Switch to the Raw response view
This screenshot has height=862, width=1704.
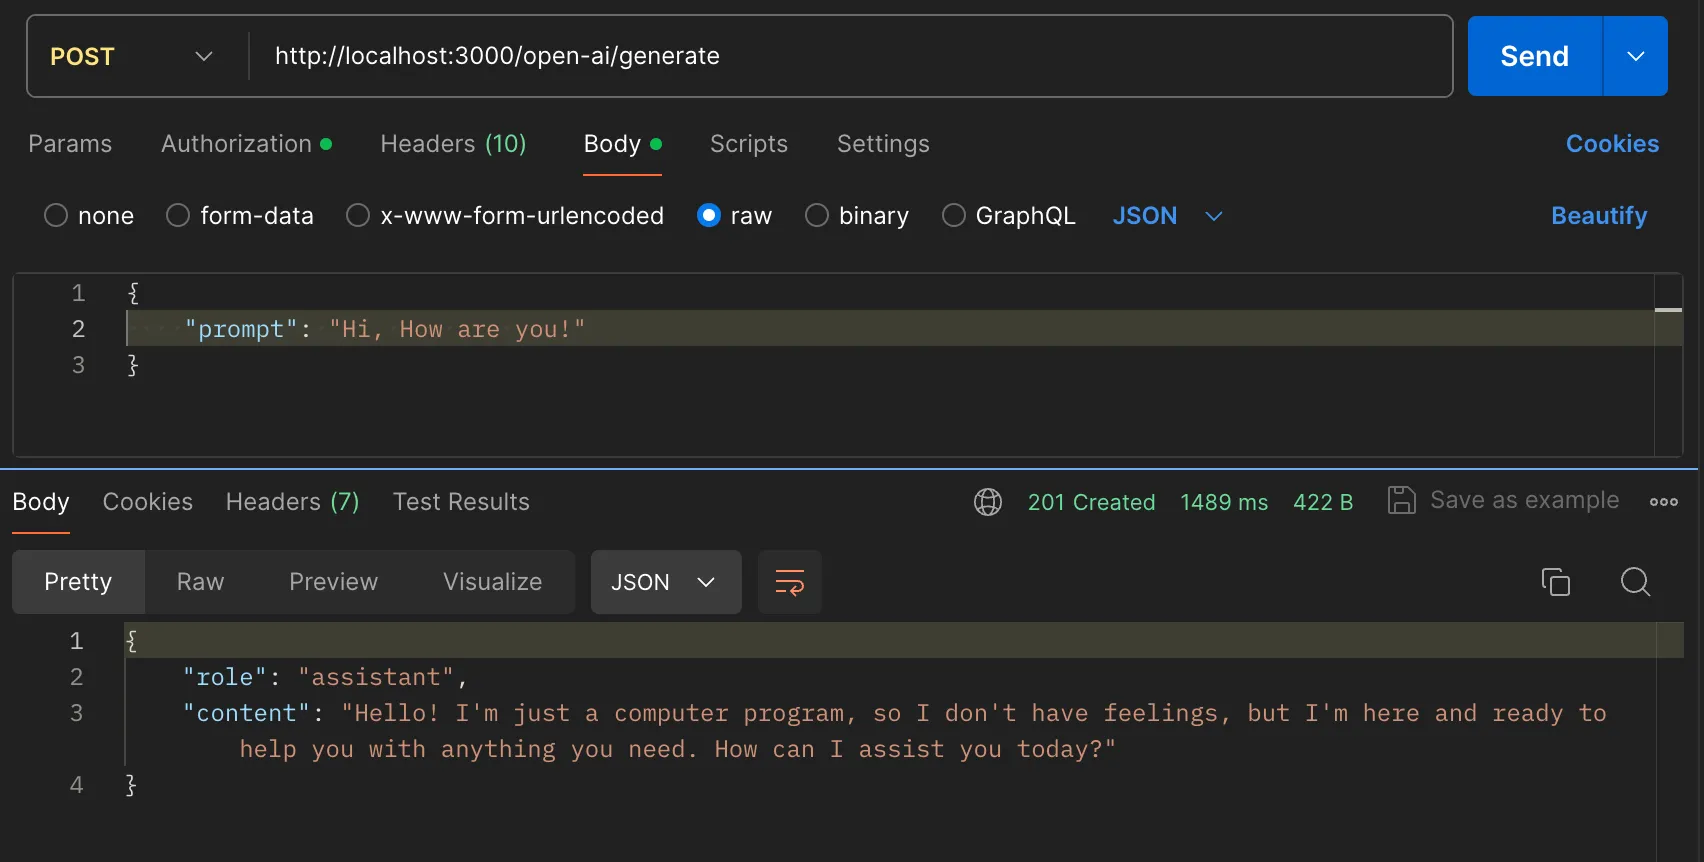coord(200,582)
